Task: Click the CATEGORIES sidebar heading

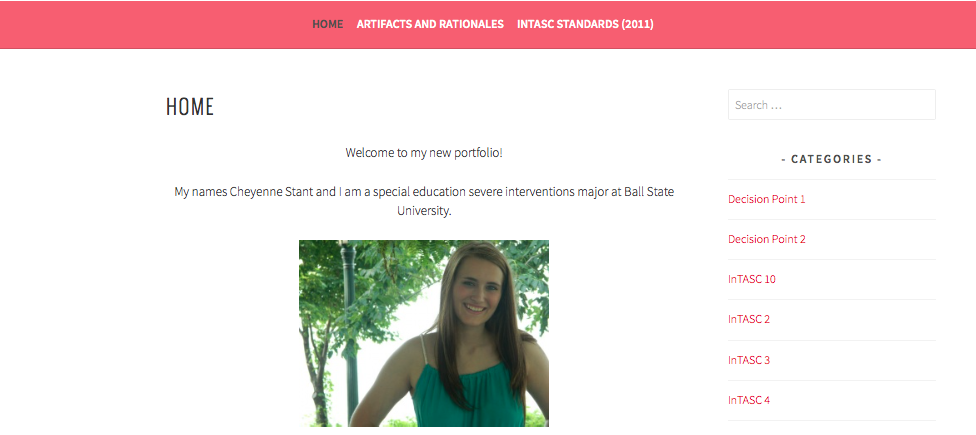Action: [832, 159]
